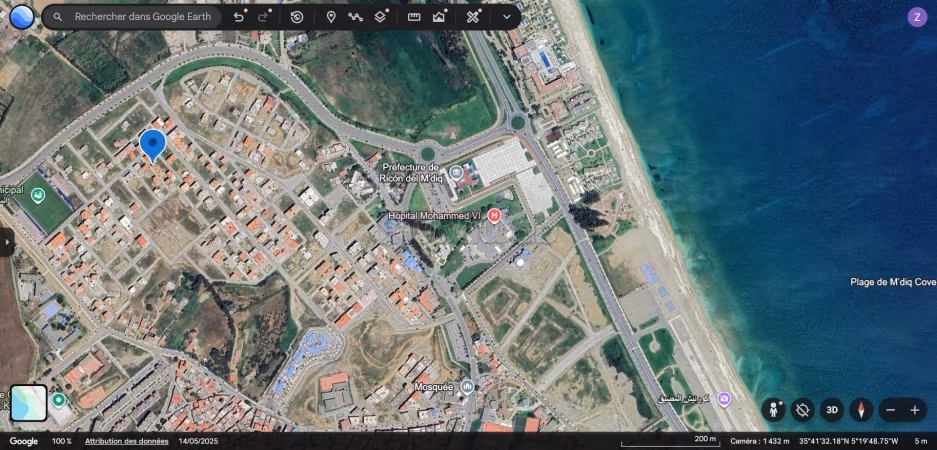Zoom in with the plus button
Image resolution: width=937 pixels, height=450 pixels.
[915, 410]
